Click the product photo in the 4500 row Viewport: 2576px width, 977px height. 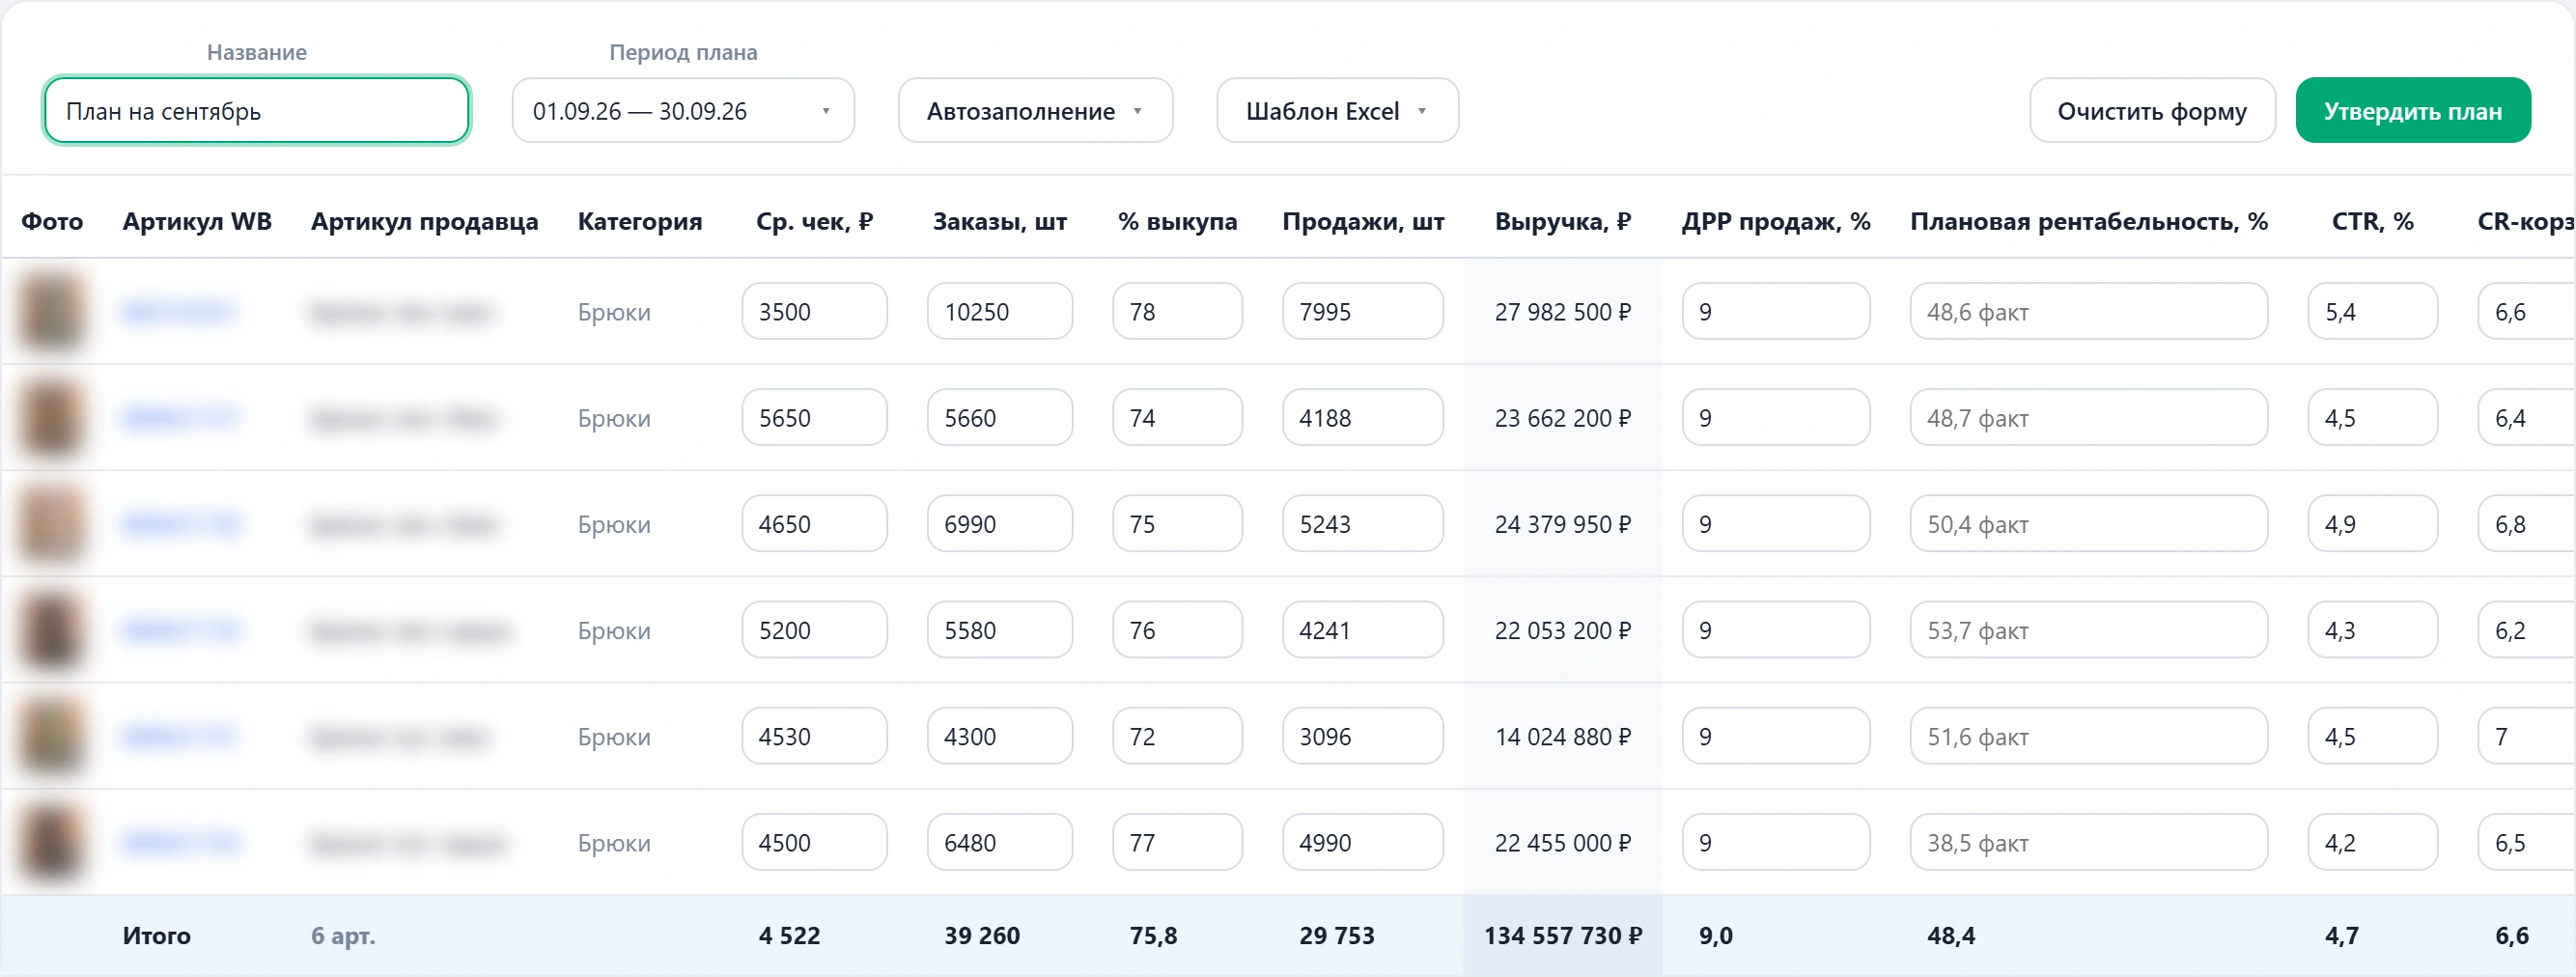[51, 843]
